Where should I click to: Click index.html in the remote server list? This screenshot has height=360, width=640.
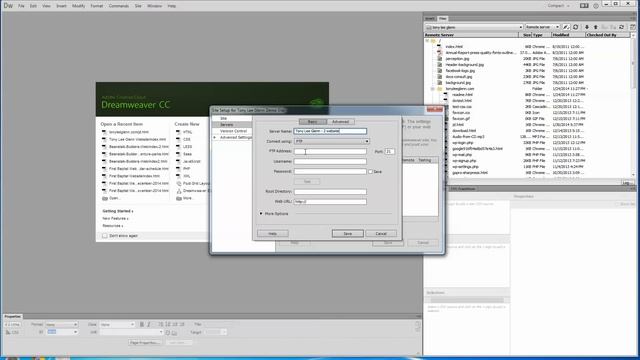[x=454, y=47]
